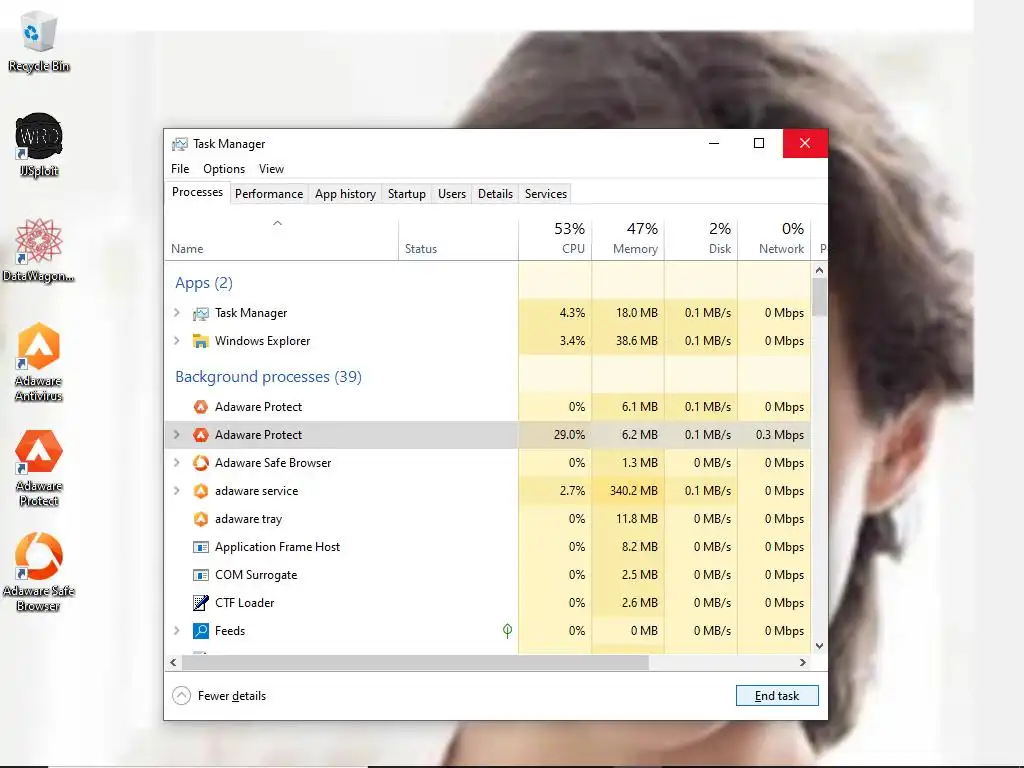Click the horizontal scrollbar right arrow

[803, 662]
